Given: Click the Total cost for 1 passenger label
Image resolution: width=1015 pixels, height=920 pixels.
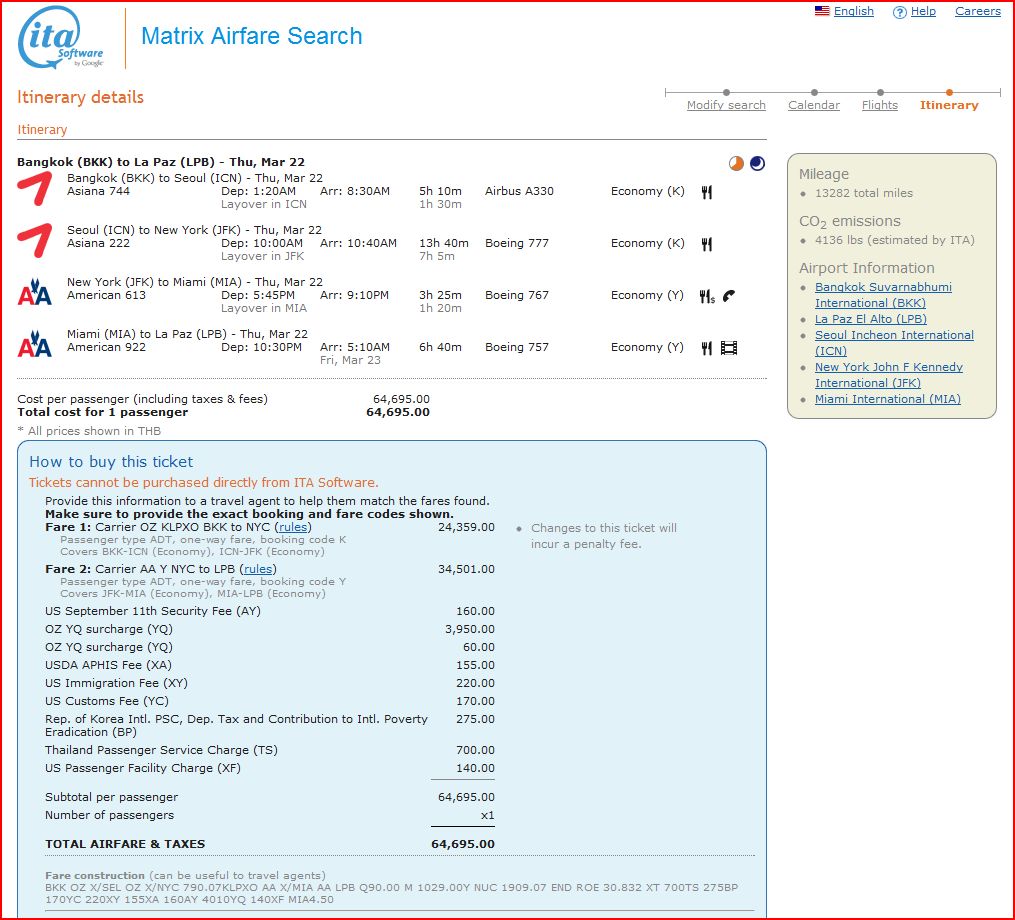Looking at the screenshot, I should point(102,412).
